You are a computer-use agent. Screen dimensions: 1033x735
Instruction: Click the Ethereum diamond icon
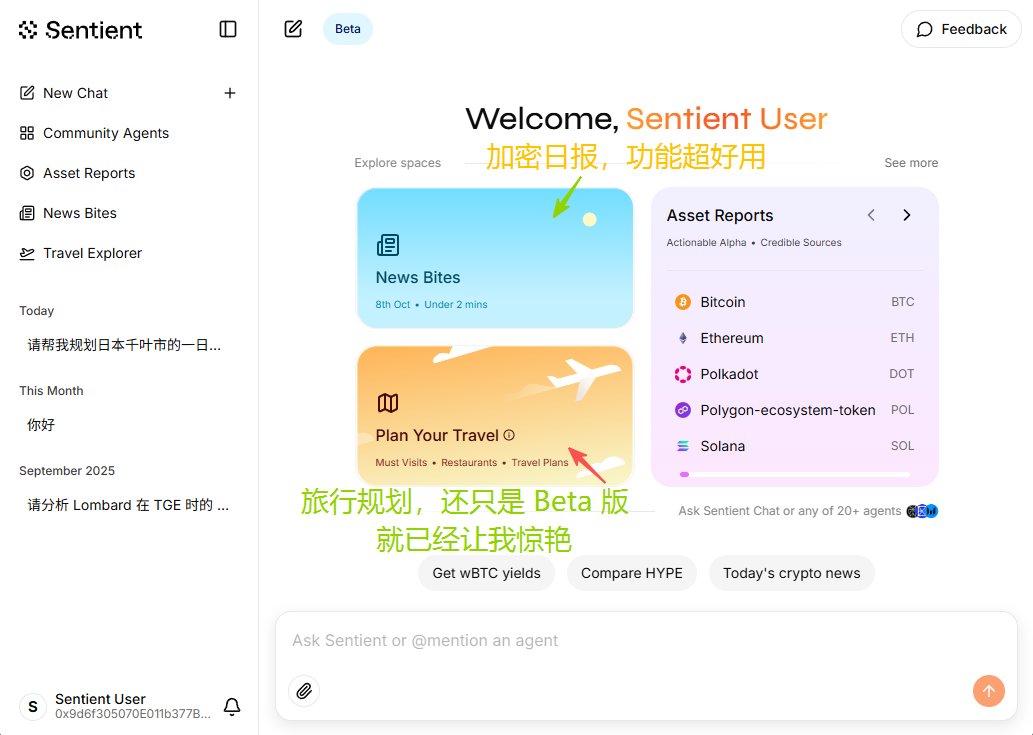click(683, 338)
